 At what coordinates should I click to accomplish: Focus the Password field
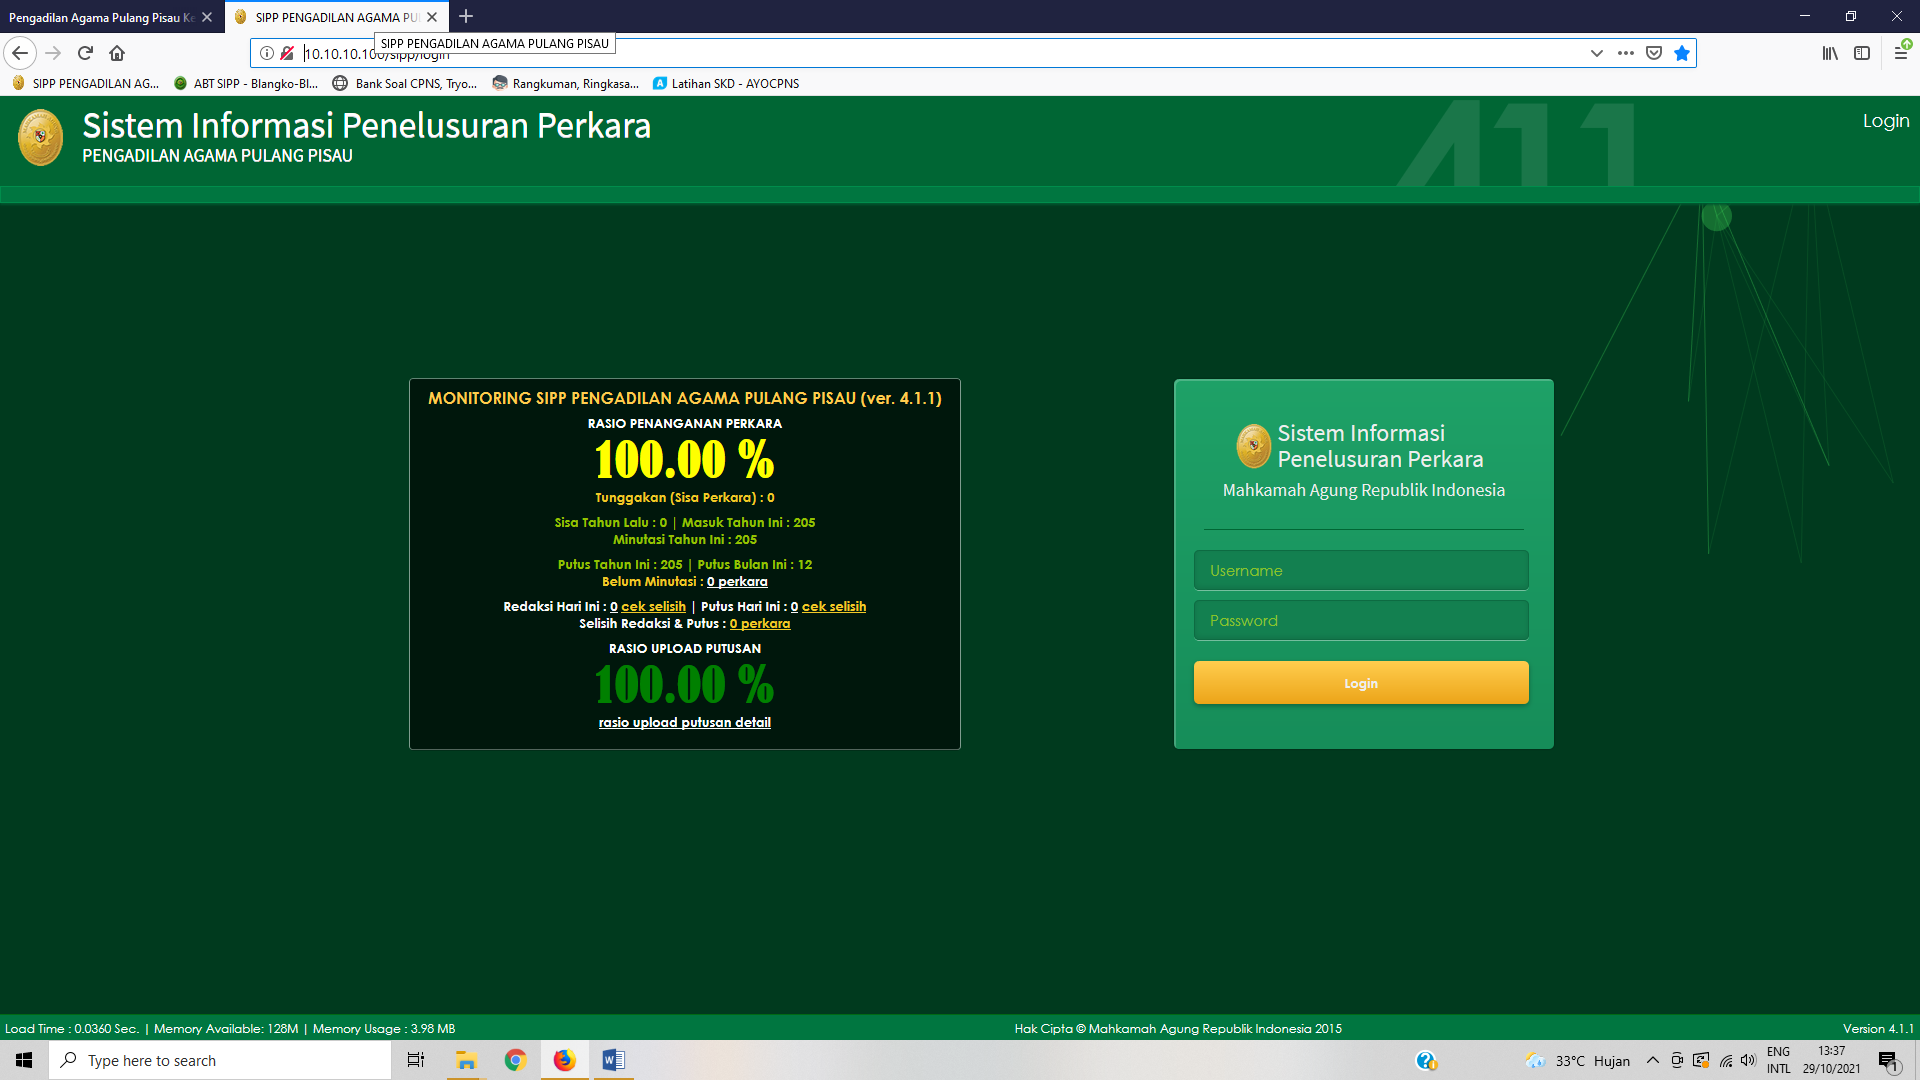point(1360,620)
